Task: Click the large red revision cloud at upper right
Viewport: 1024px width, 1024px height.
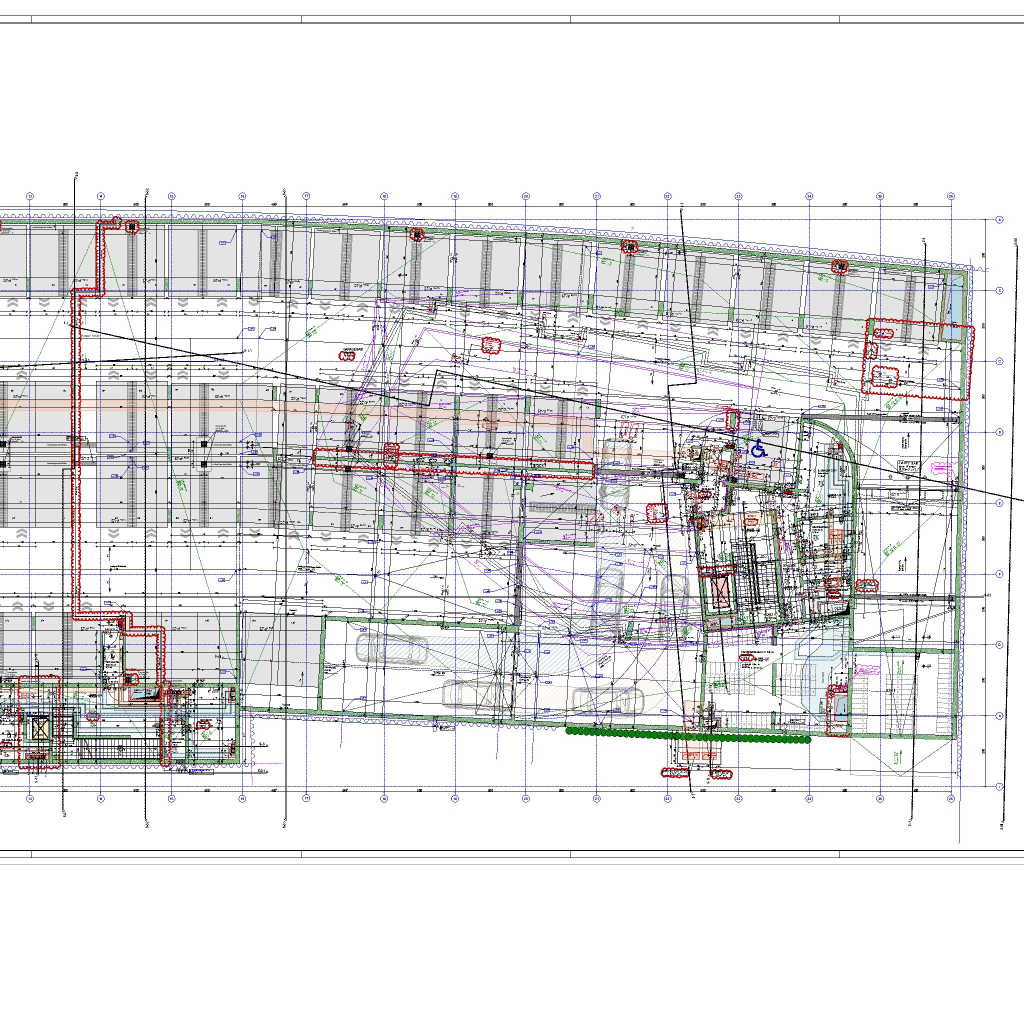Action: pos(915,358)
